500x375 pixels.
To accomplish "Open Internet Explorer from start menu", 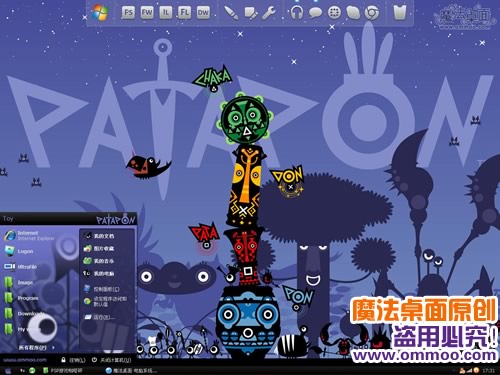I will point(29,235).
